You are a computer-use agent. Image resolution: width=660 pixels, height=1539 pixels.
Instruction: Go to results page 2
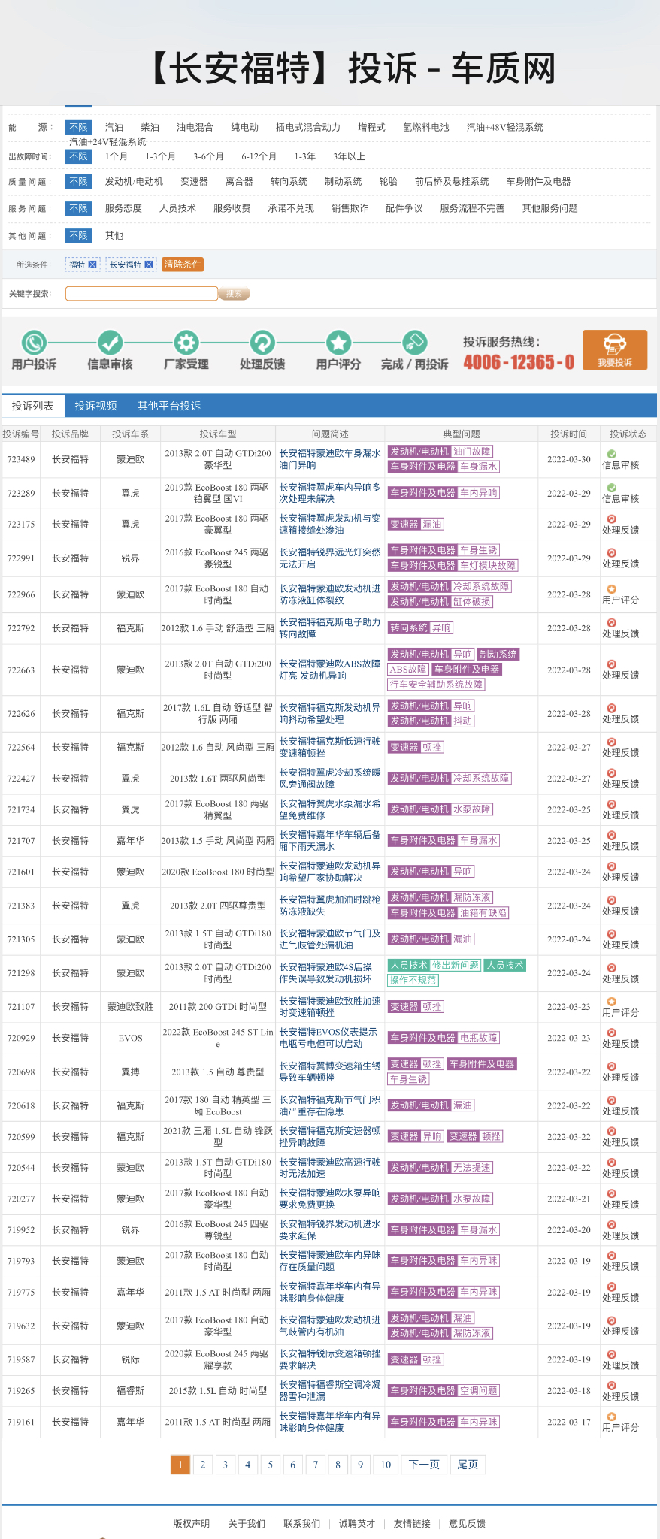(202, 1464)
